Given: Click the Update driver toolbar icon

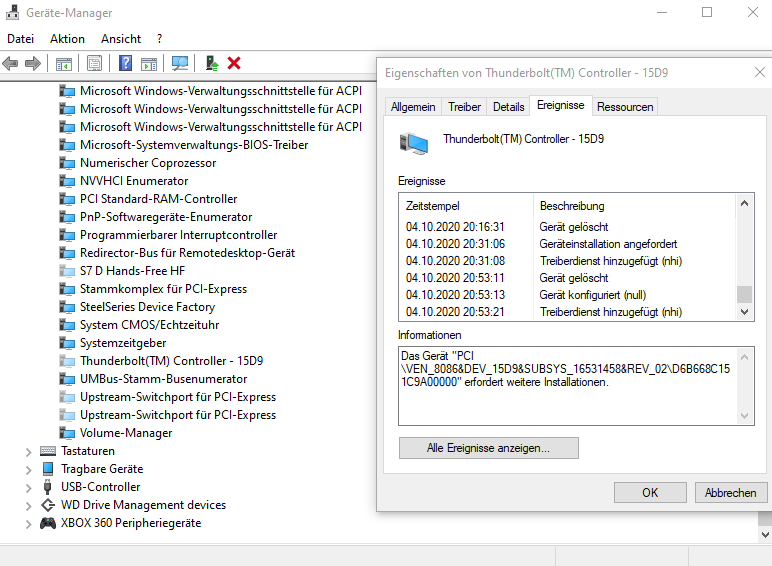Looking at the screenshot, I should pyautogui.click(x=212, y=63).
